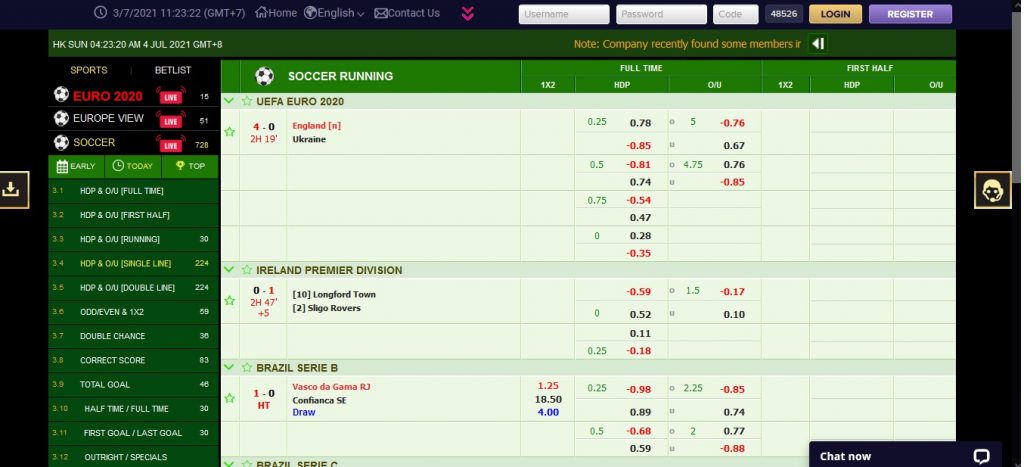Open the Chat now speech bubble icon
Screen dimensions: 1024x467
[x=981, y=456]
